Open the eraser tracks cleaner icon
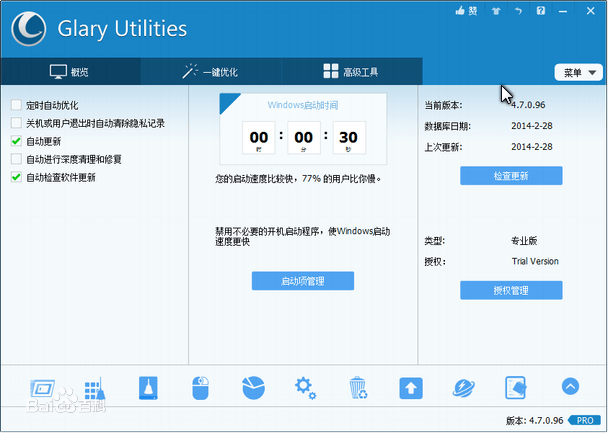This screenshot has height=433, width=608. (516, 388)
